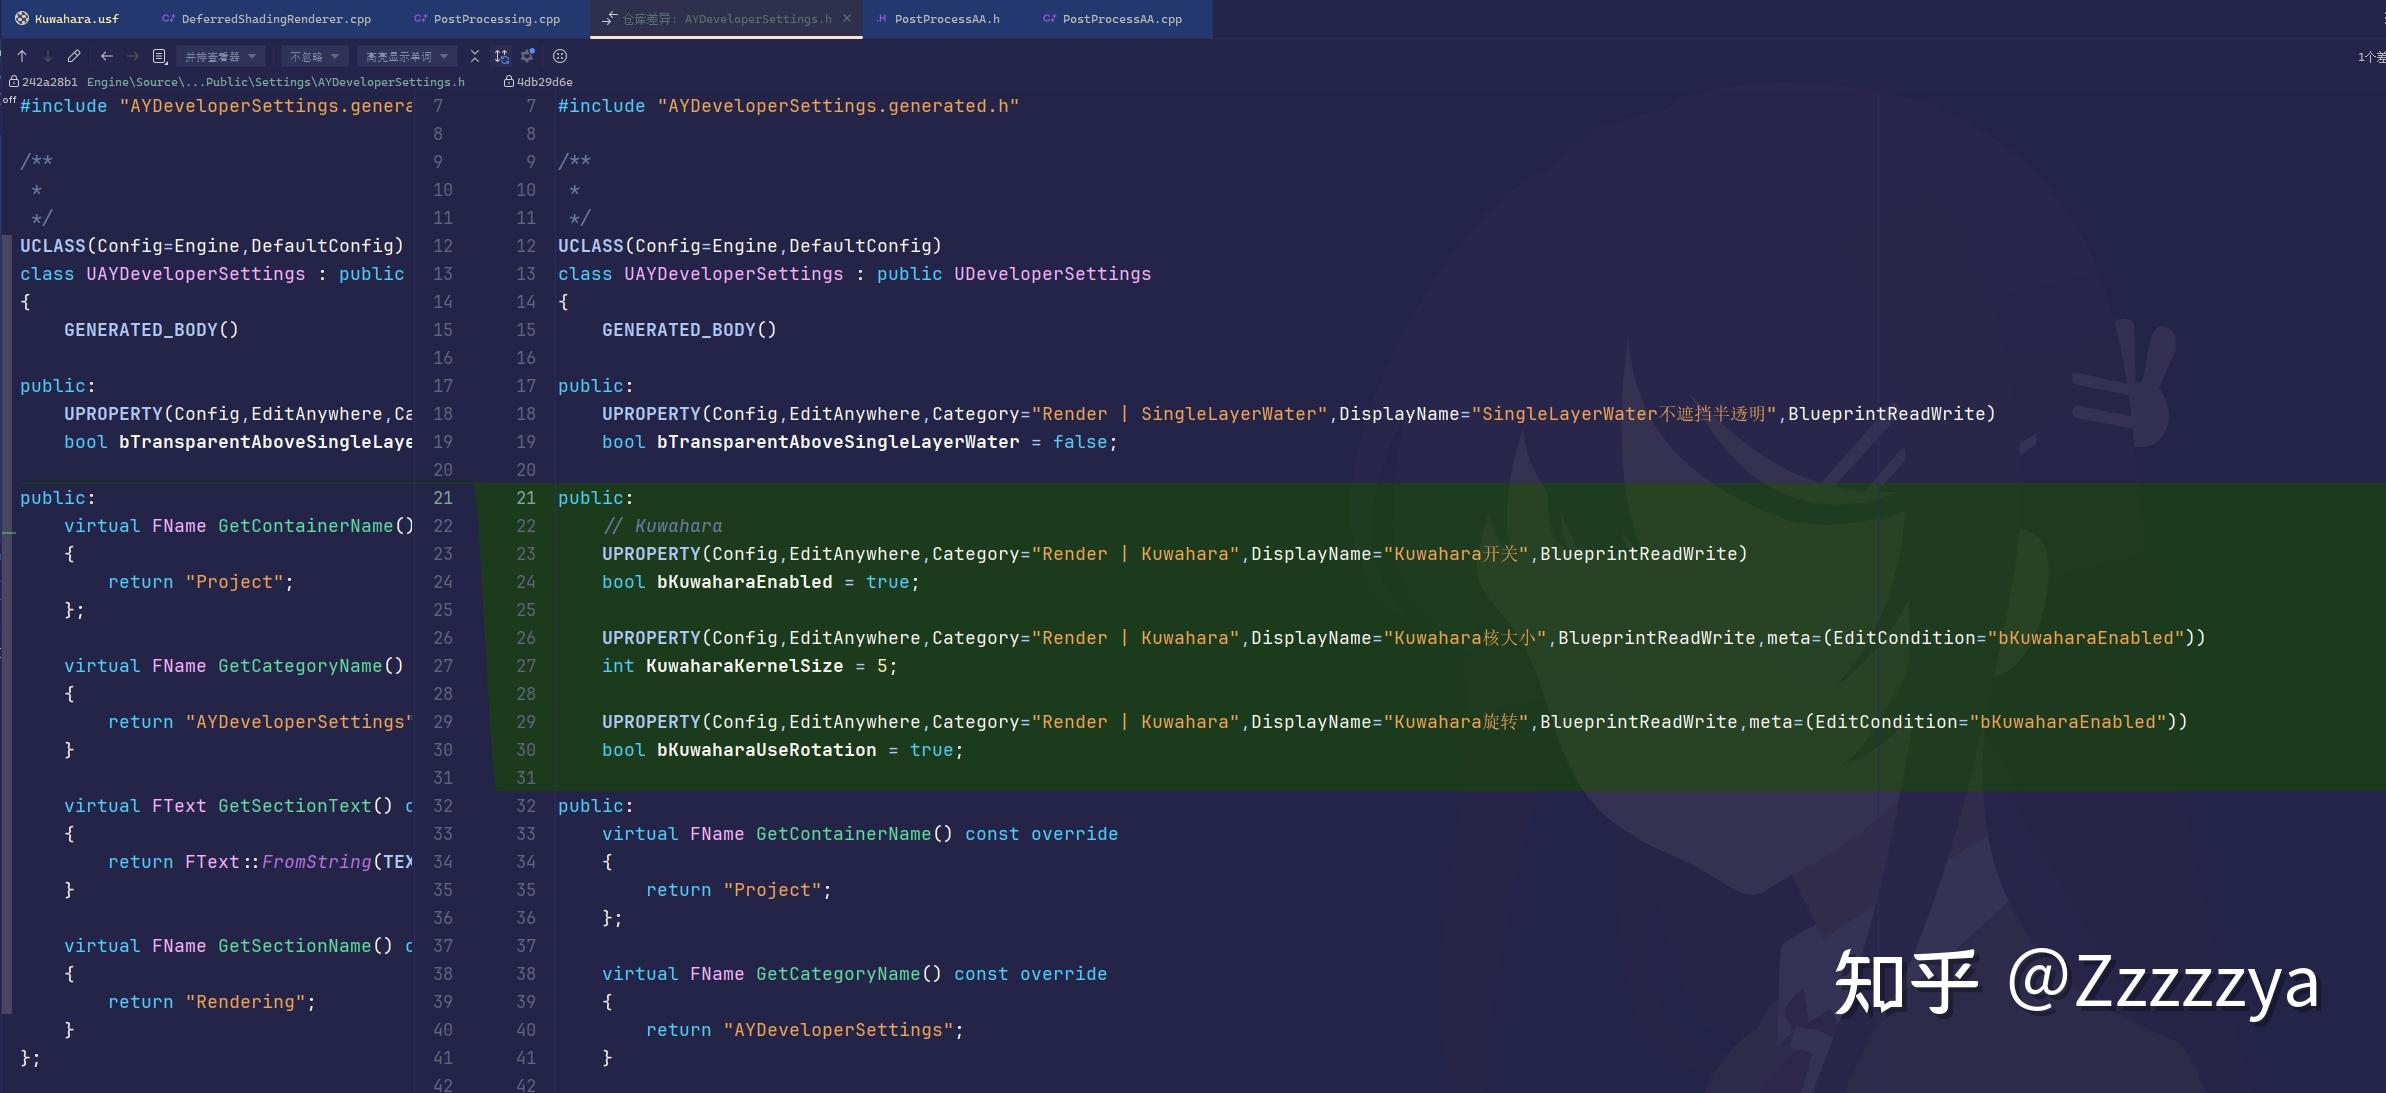The width and height of the screenshot is (2386, 1093).
Task: Open the highlight words dropdown
Action: [407, 56]
